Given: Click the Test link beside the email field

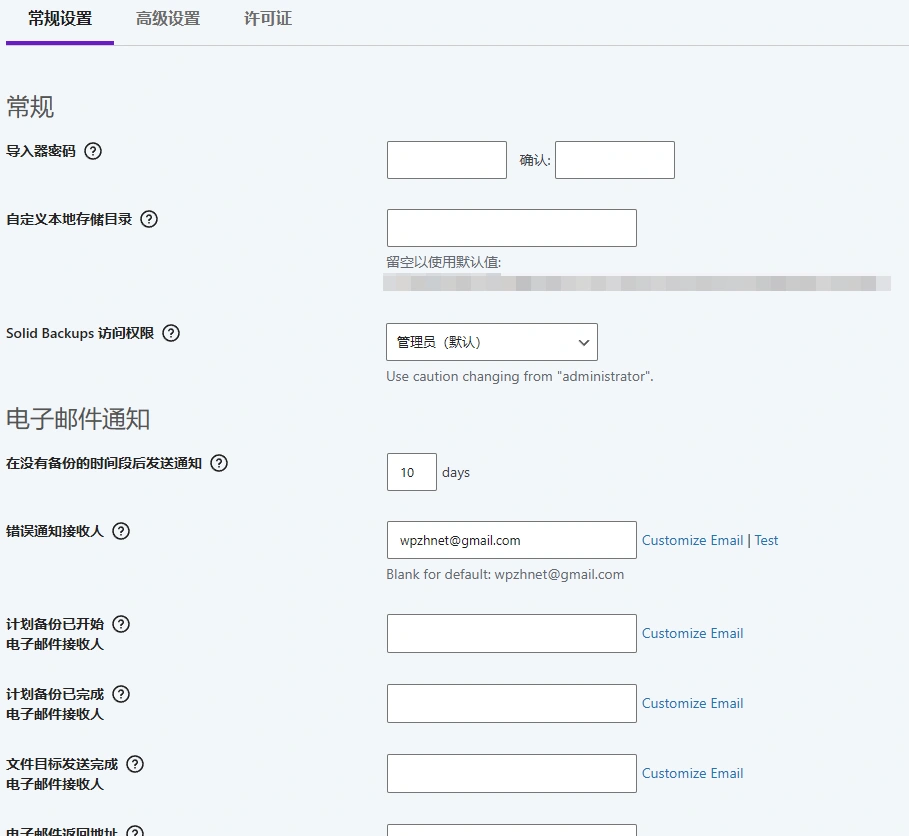Looking at the screenshot, I should [x=766, y=540].
